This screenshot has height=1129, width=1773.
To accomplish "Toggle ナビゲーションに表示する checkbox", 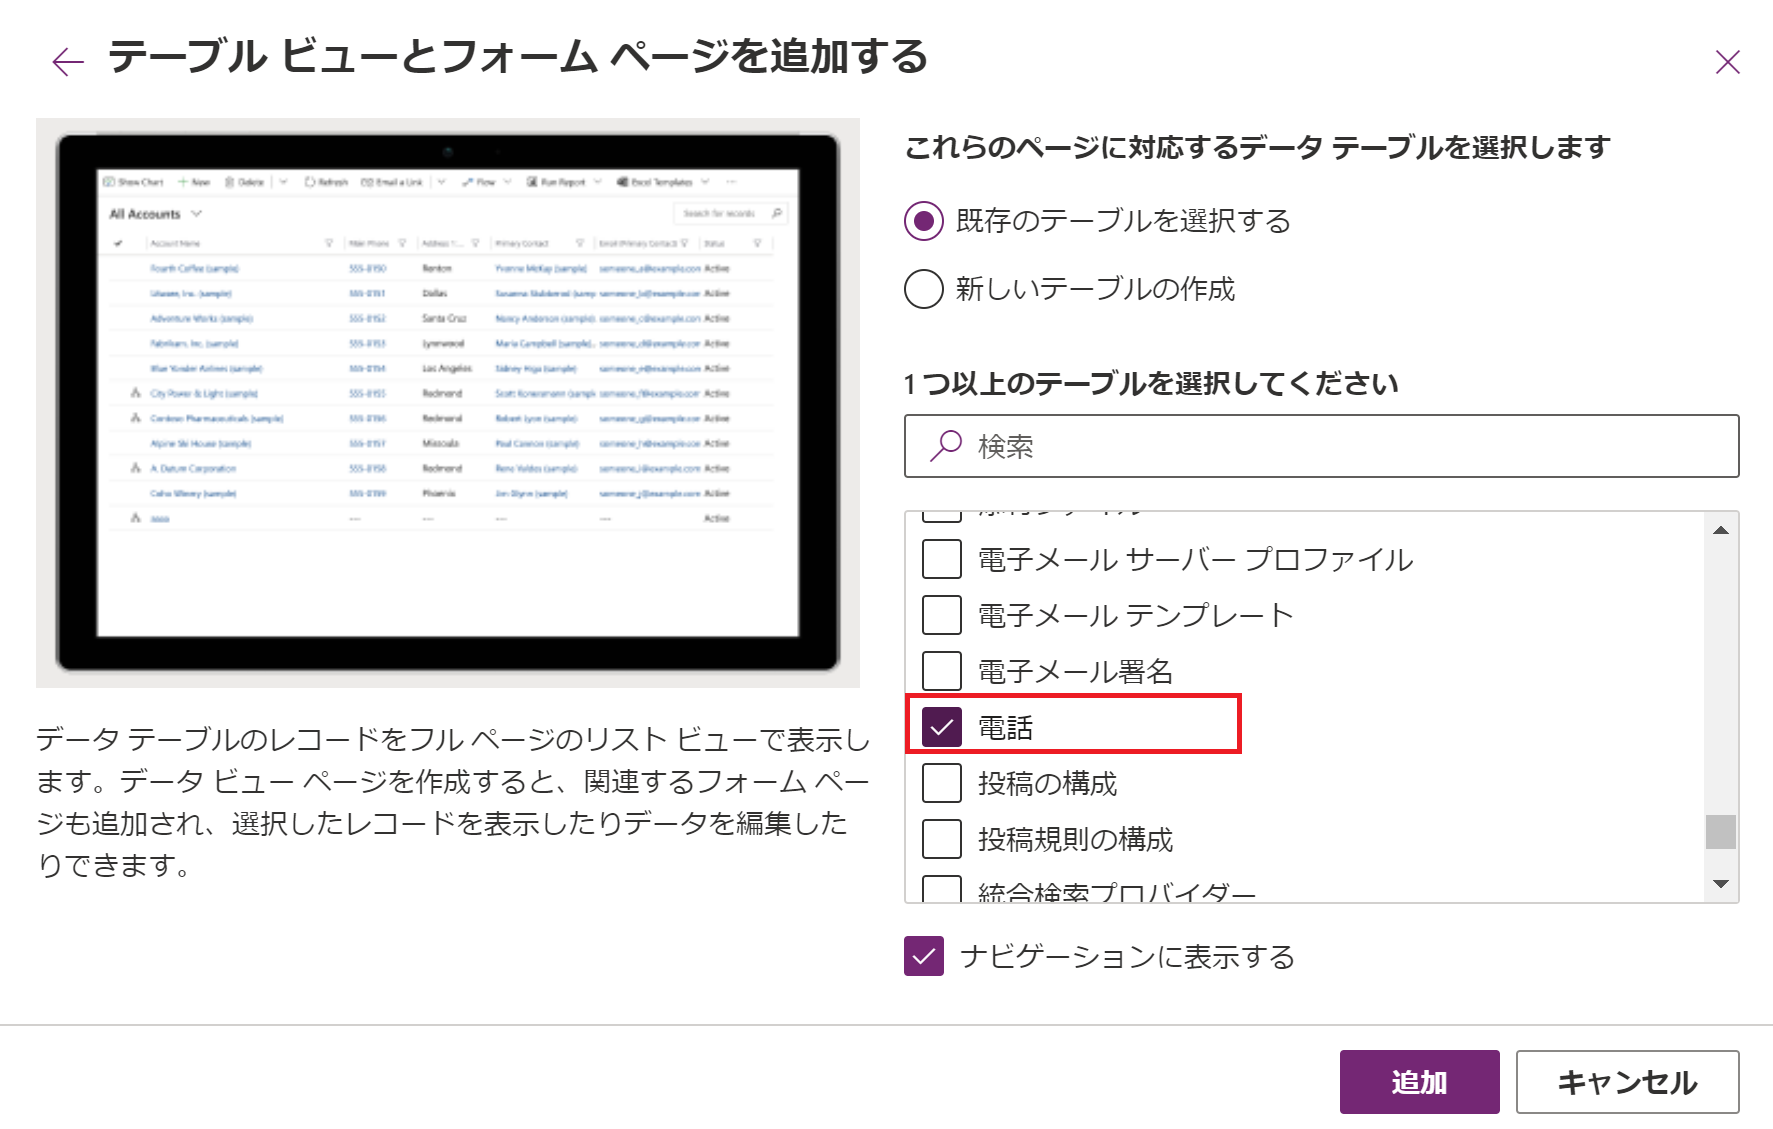I will 924,956.
